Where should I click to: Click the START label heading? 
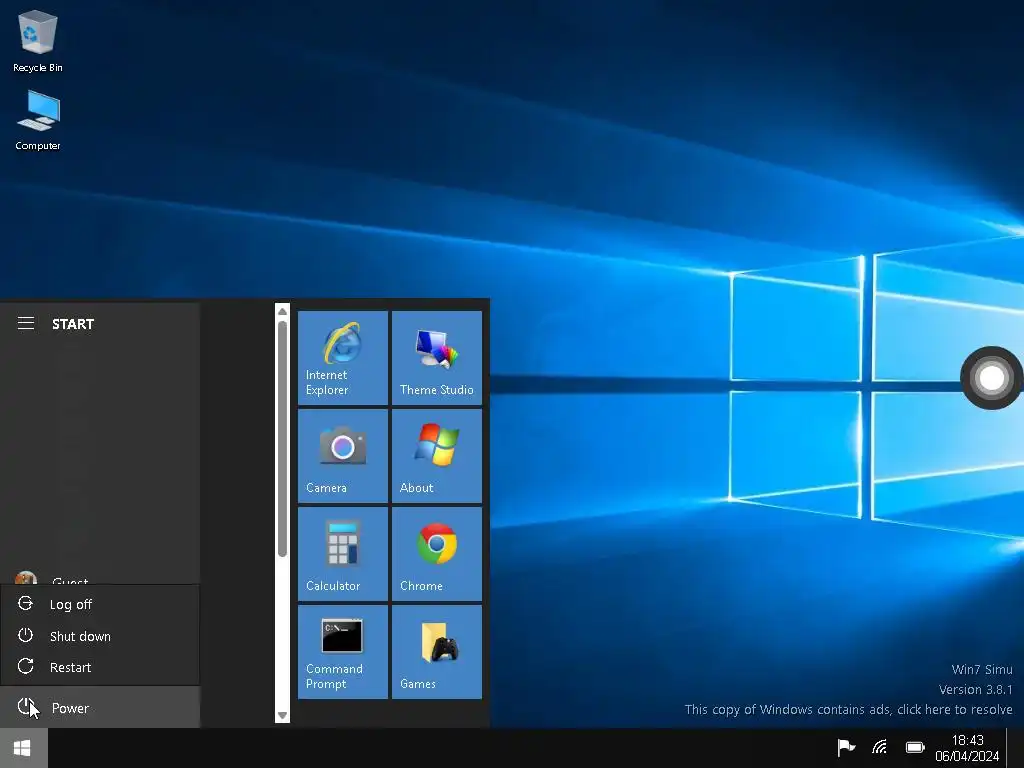point(73,324)
